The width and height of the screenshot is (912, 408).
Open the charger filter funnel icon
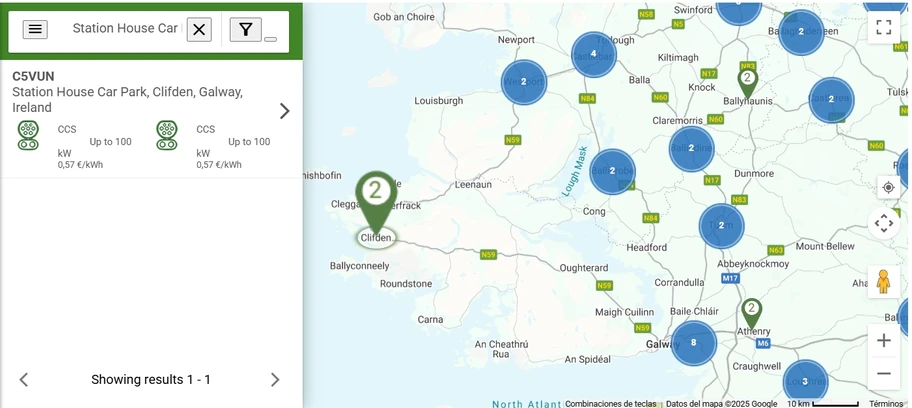pyautogui.click(x=245, y=29)
